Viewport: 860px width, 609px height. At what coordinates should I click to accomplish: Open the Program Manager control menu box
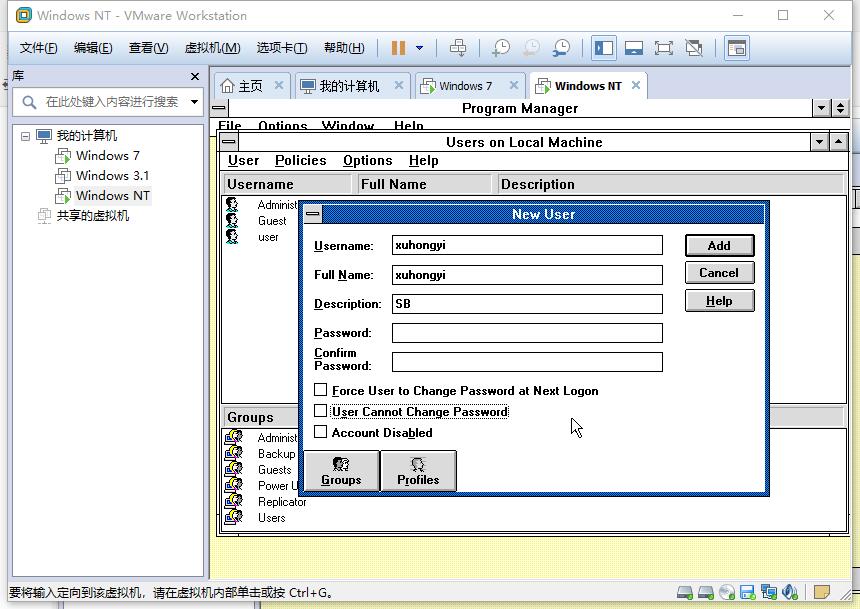pos(218,108)
